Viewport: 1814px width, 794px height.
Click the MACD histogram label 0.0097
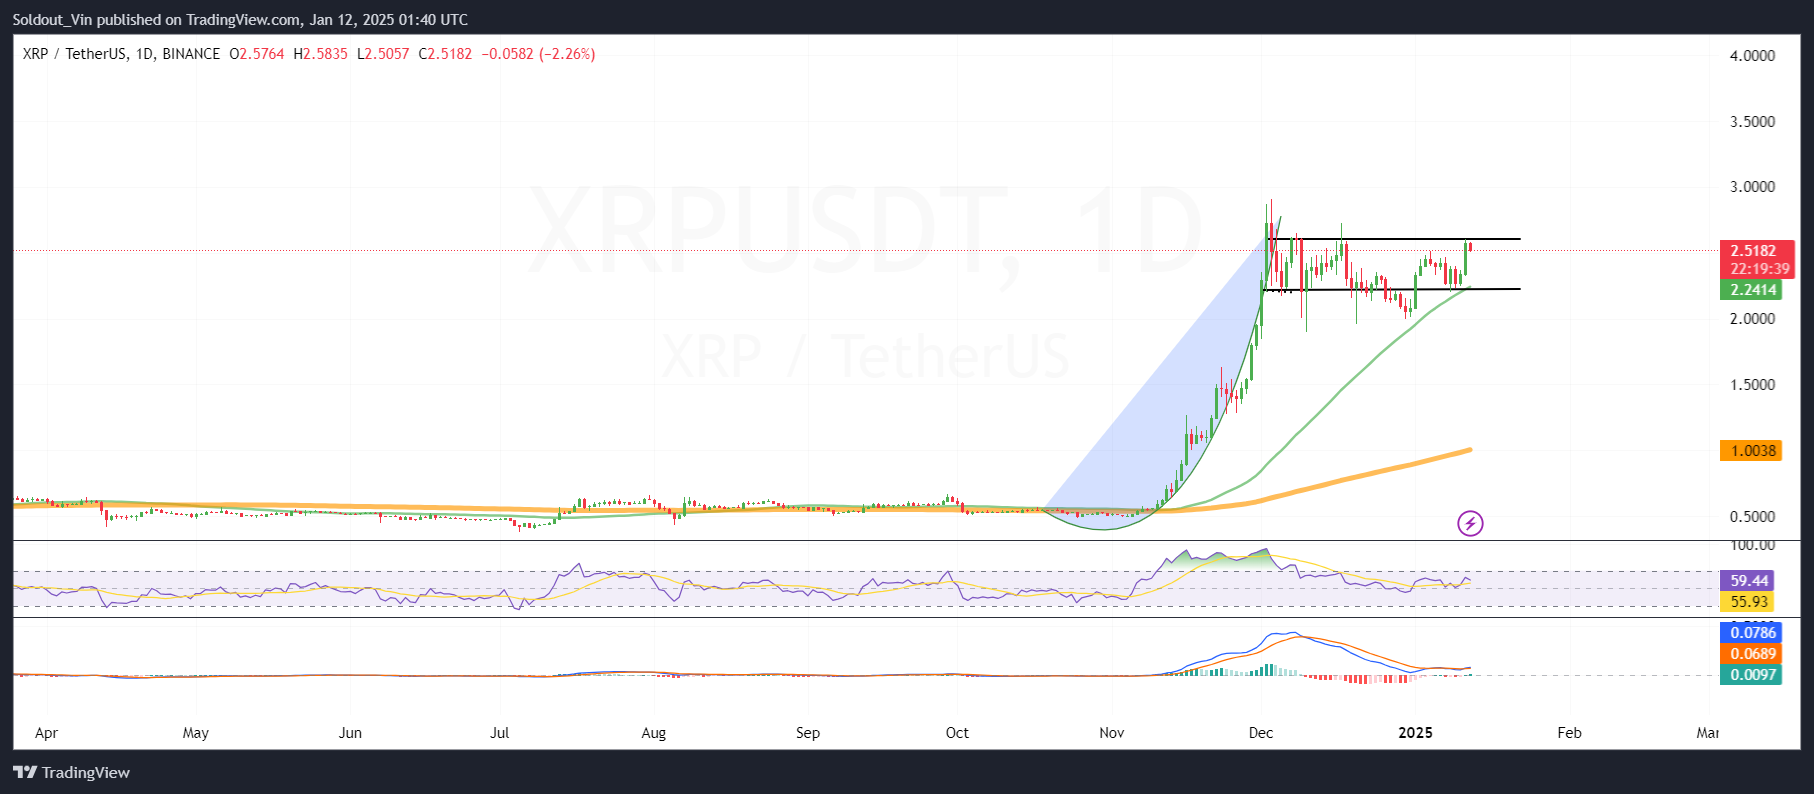(1753, 675)
